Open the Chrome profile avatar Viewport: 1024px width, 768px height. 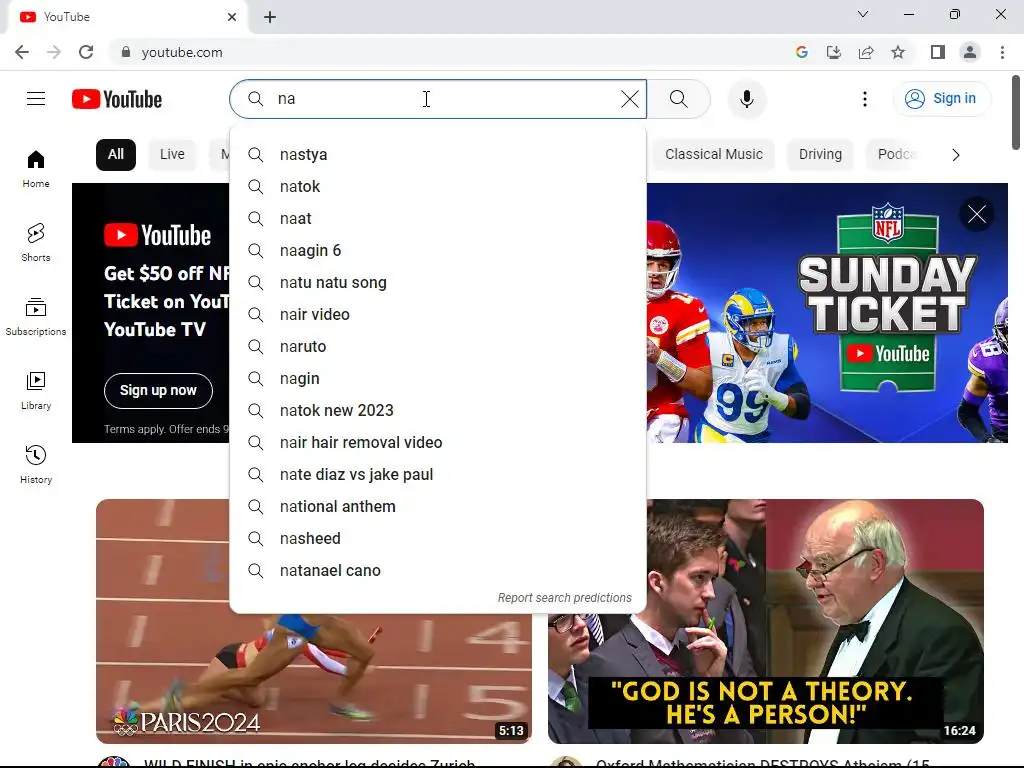tap(970, 52)
